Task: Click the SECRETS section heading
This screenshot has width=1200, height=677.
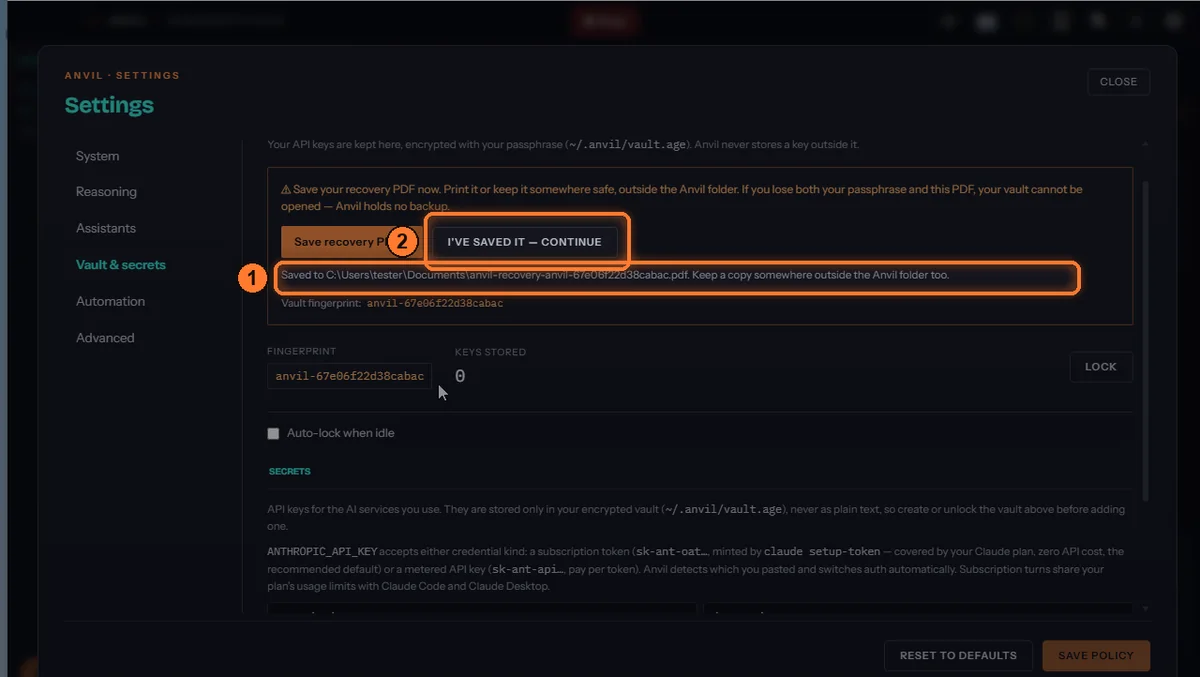Action: (x=290, y=471)
